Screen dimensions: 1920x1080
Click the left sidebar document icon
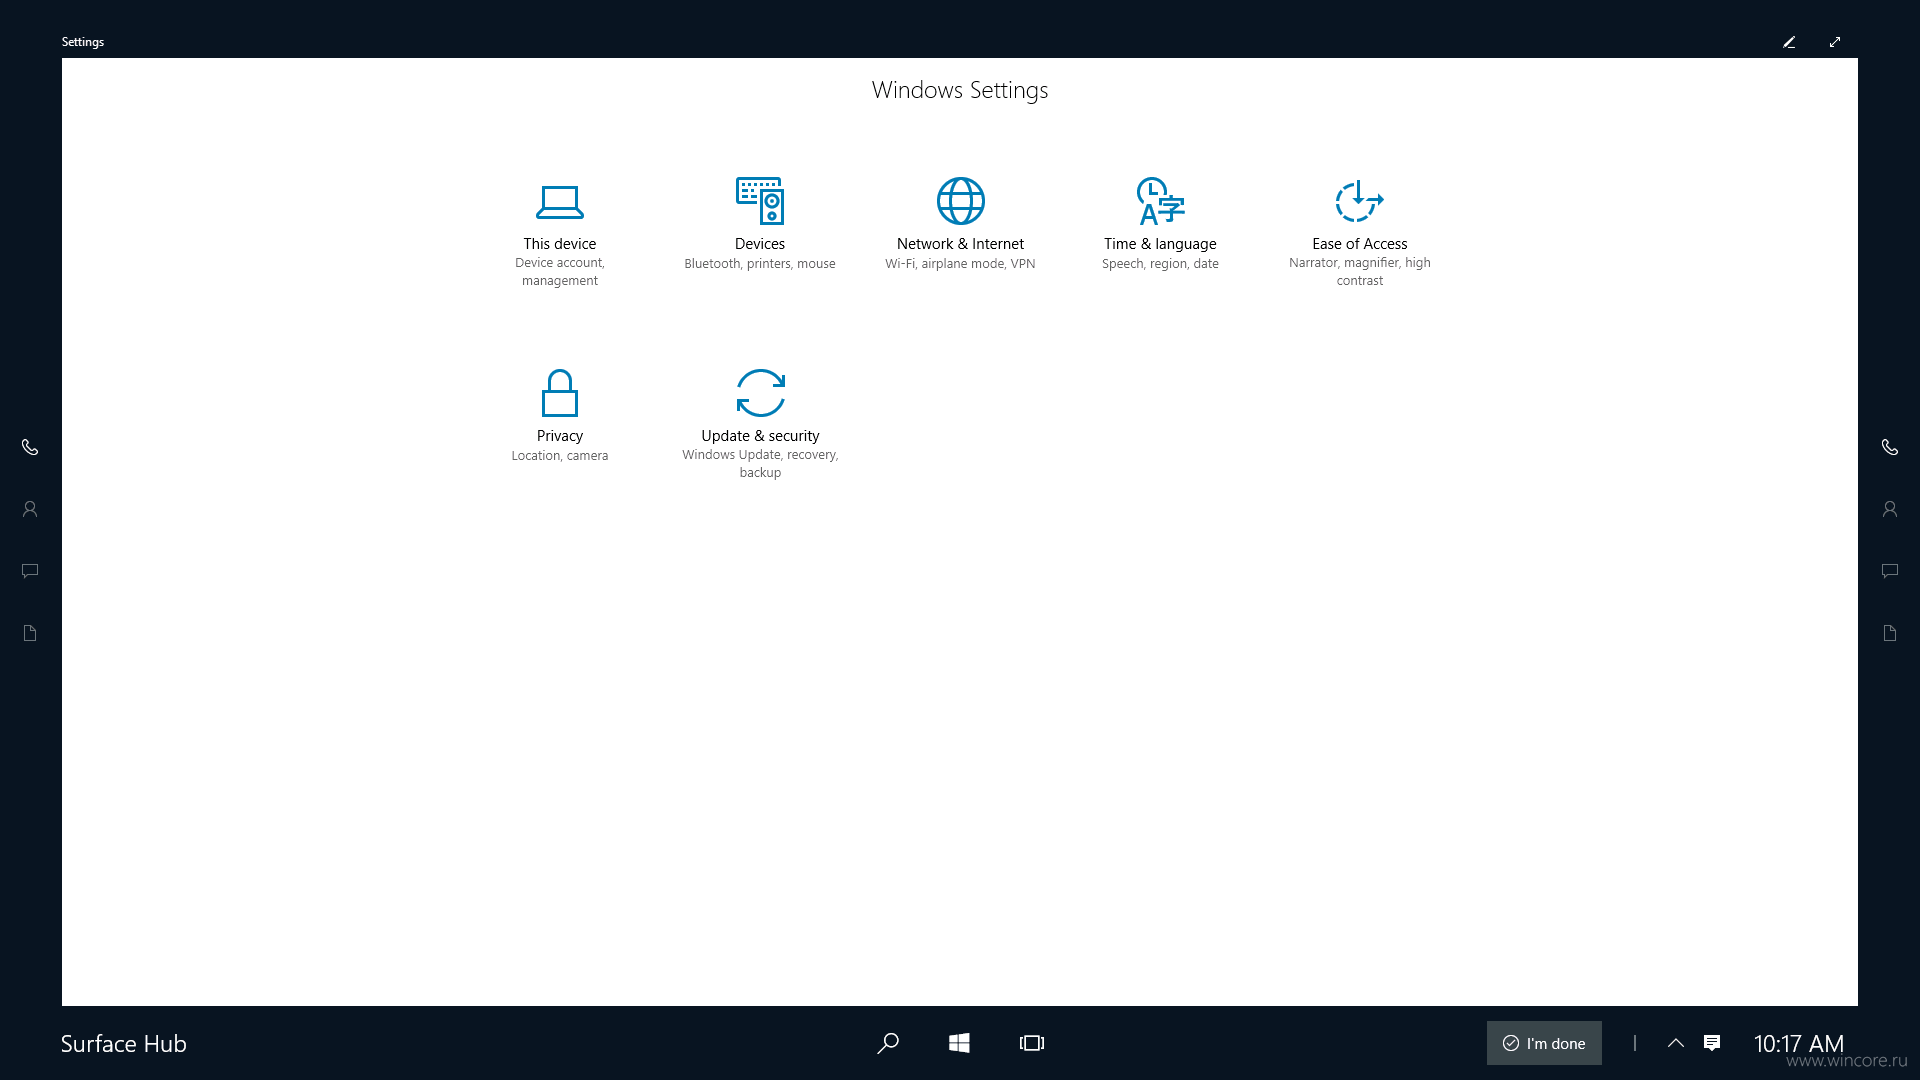click(x=30, y=633)
